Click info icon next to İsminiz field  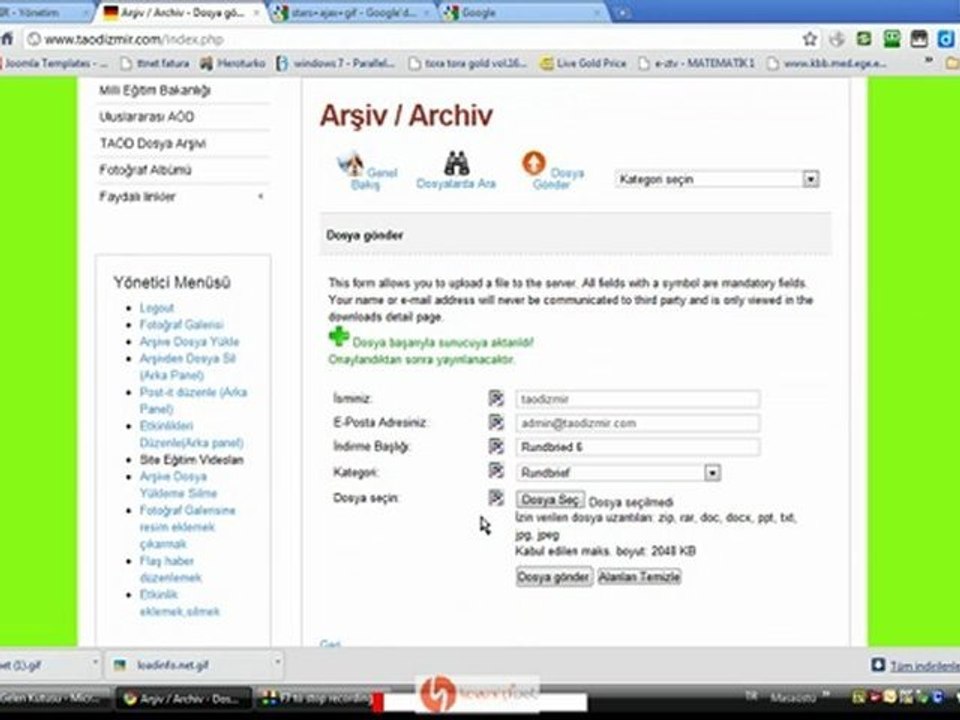(496, 398)
